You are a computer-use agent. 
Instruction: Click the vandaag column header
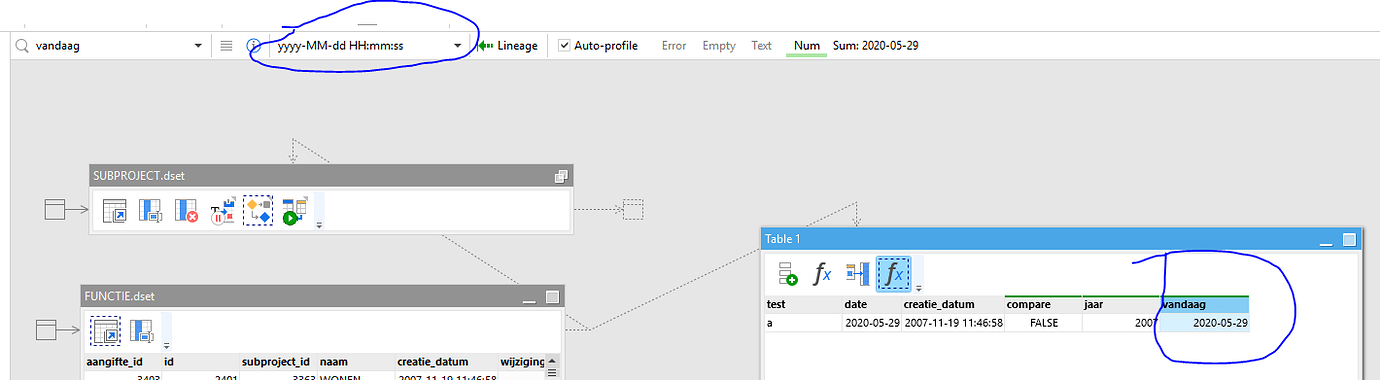[x=1204, y=305]
